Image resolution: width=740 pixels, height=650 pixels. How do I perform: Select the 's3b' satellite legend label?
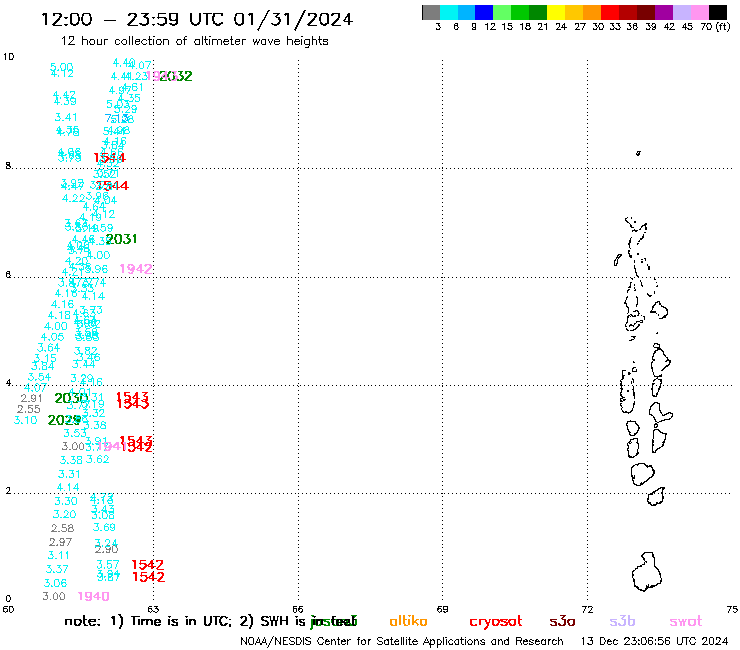pyautogui.click(x=622, y=621)
